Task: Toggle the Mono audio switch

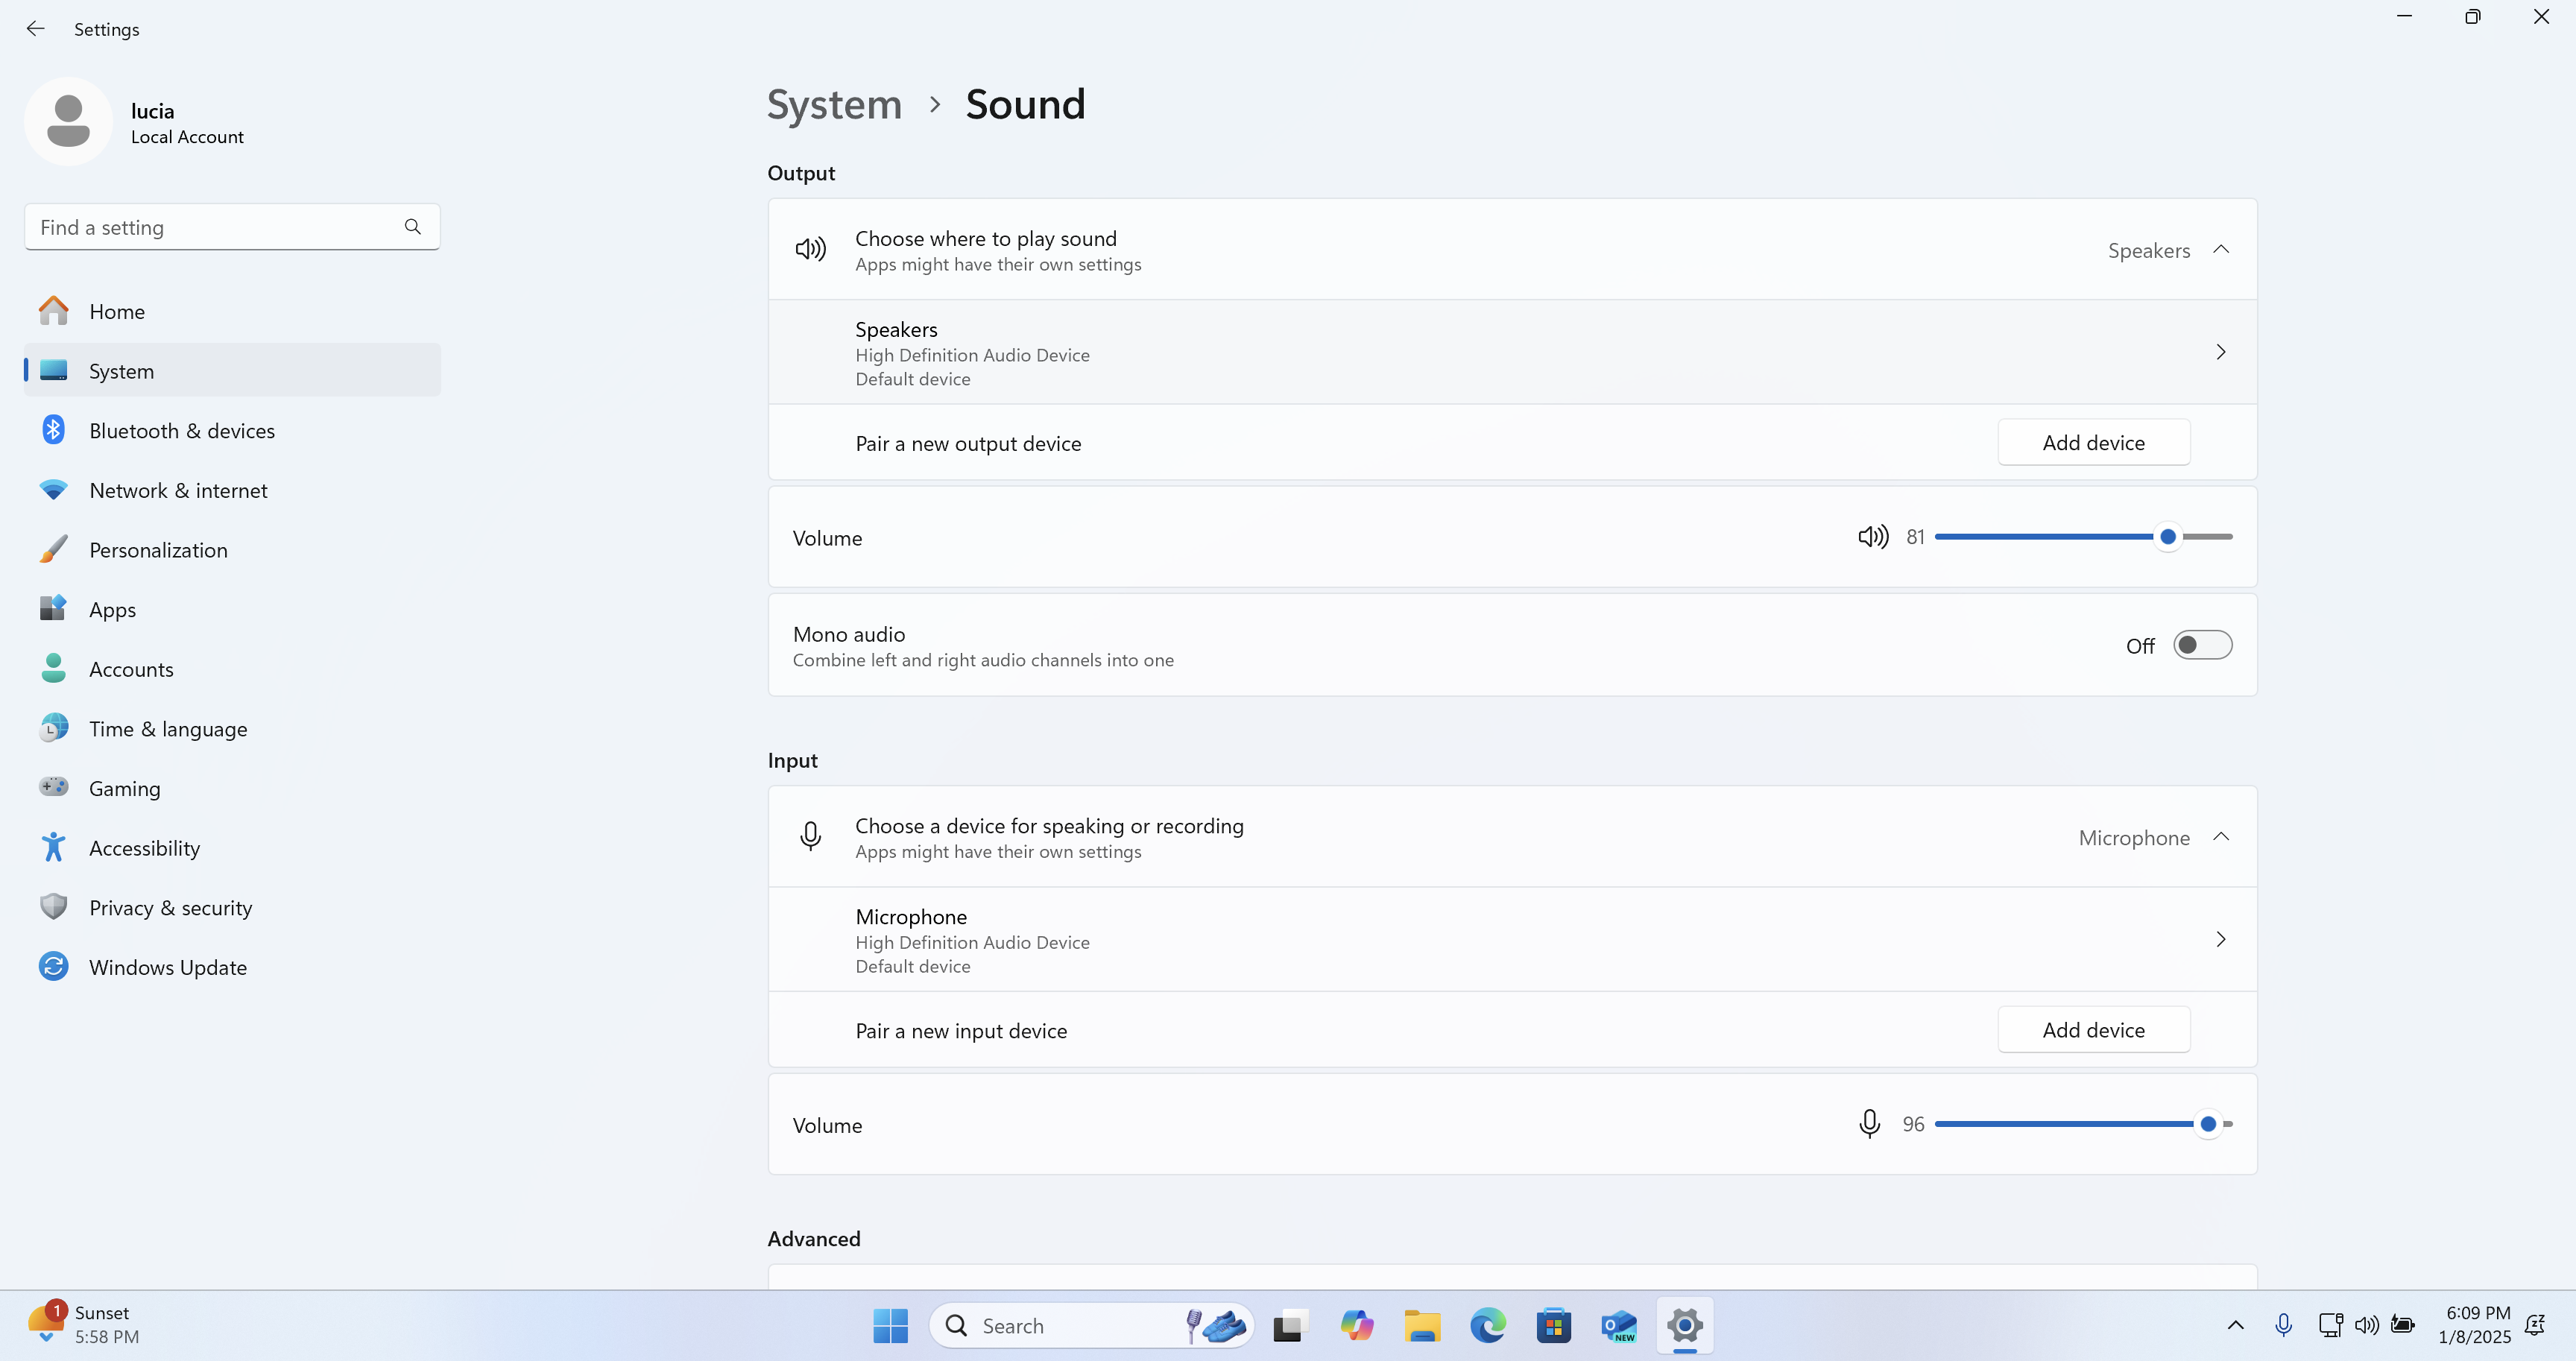Action: [2201, 645]
